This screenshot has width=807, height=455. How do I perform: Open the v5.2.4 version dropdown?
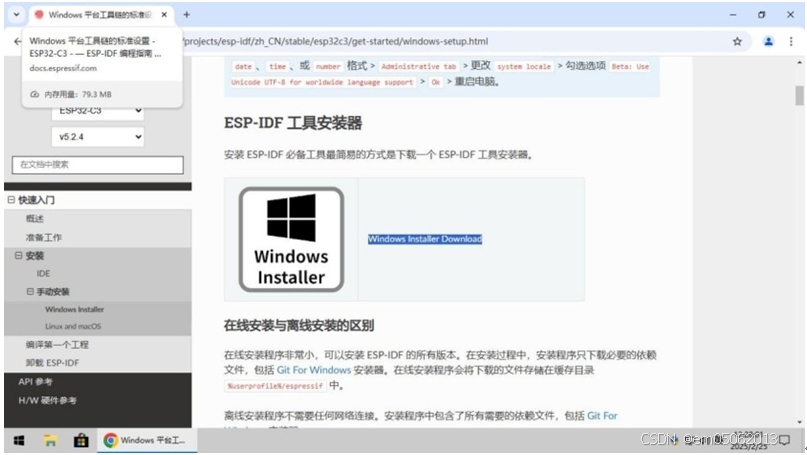click(98, 137)
